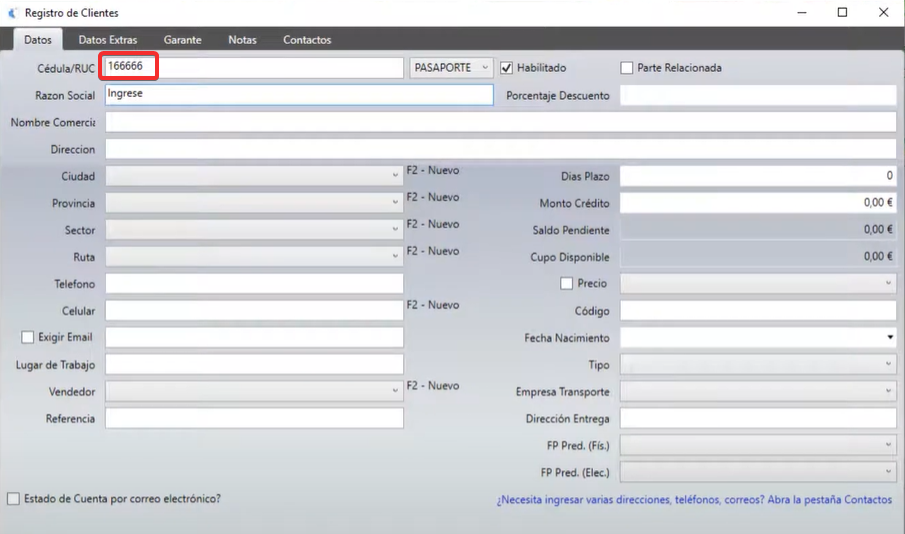
Task: Click the Dirección Entrega field
Action: pyautogui.click(x=758, y=418)
